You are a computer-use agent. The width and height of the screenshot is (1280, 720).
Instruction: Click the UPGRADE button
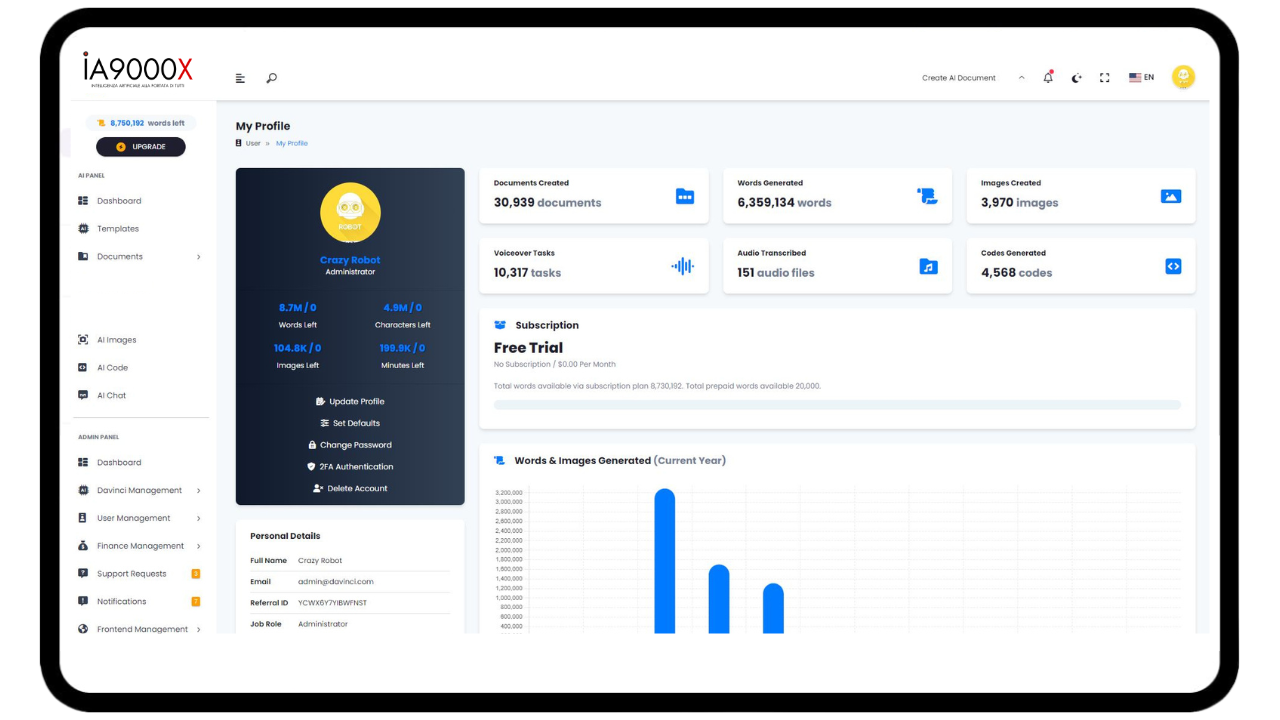point(141,147)
